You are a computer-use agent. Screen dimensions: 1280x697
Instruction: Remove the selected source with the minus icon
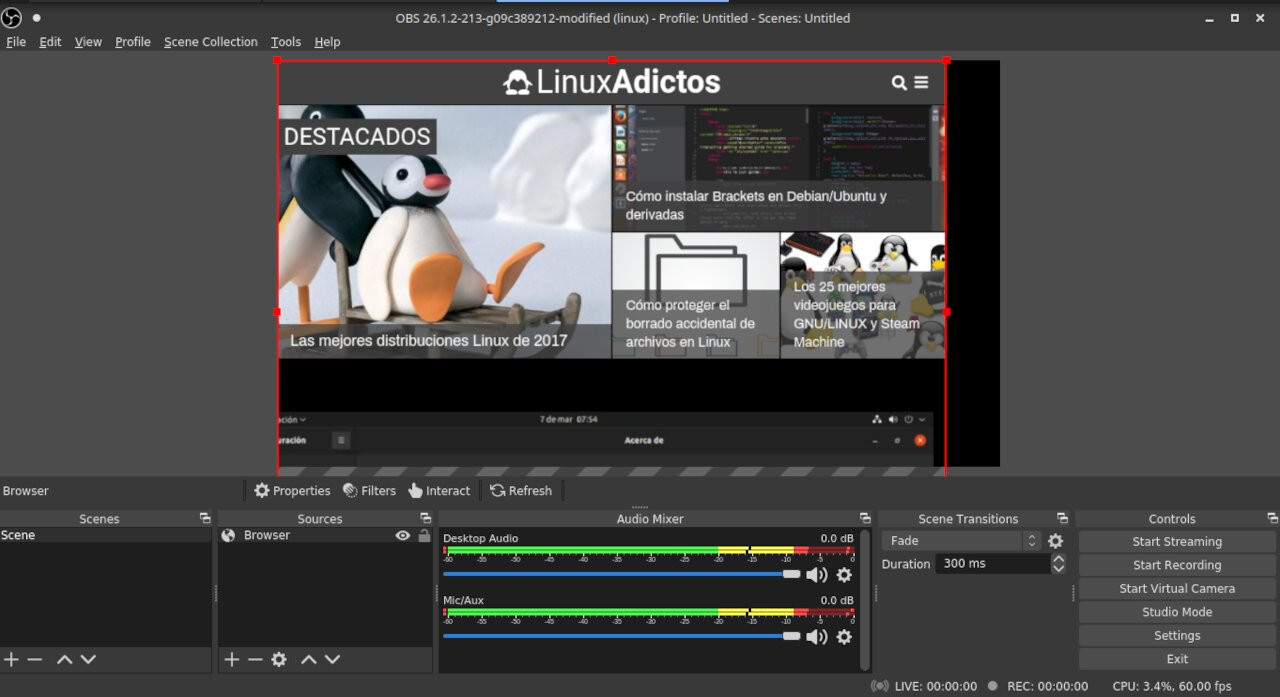pos(255,659)
